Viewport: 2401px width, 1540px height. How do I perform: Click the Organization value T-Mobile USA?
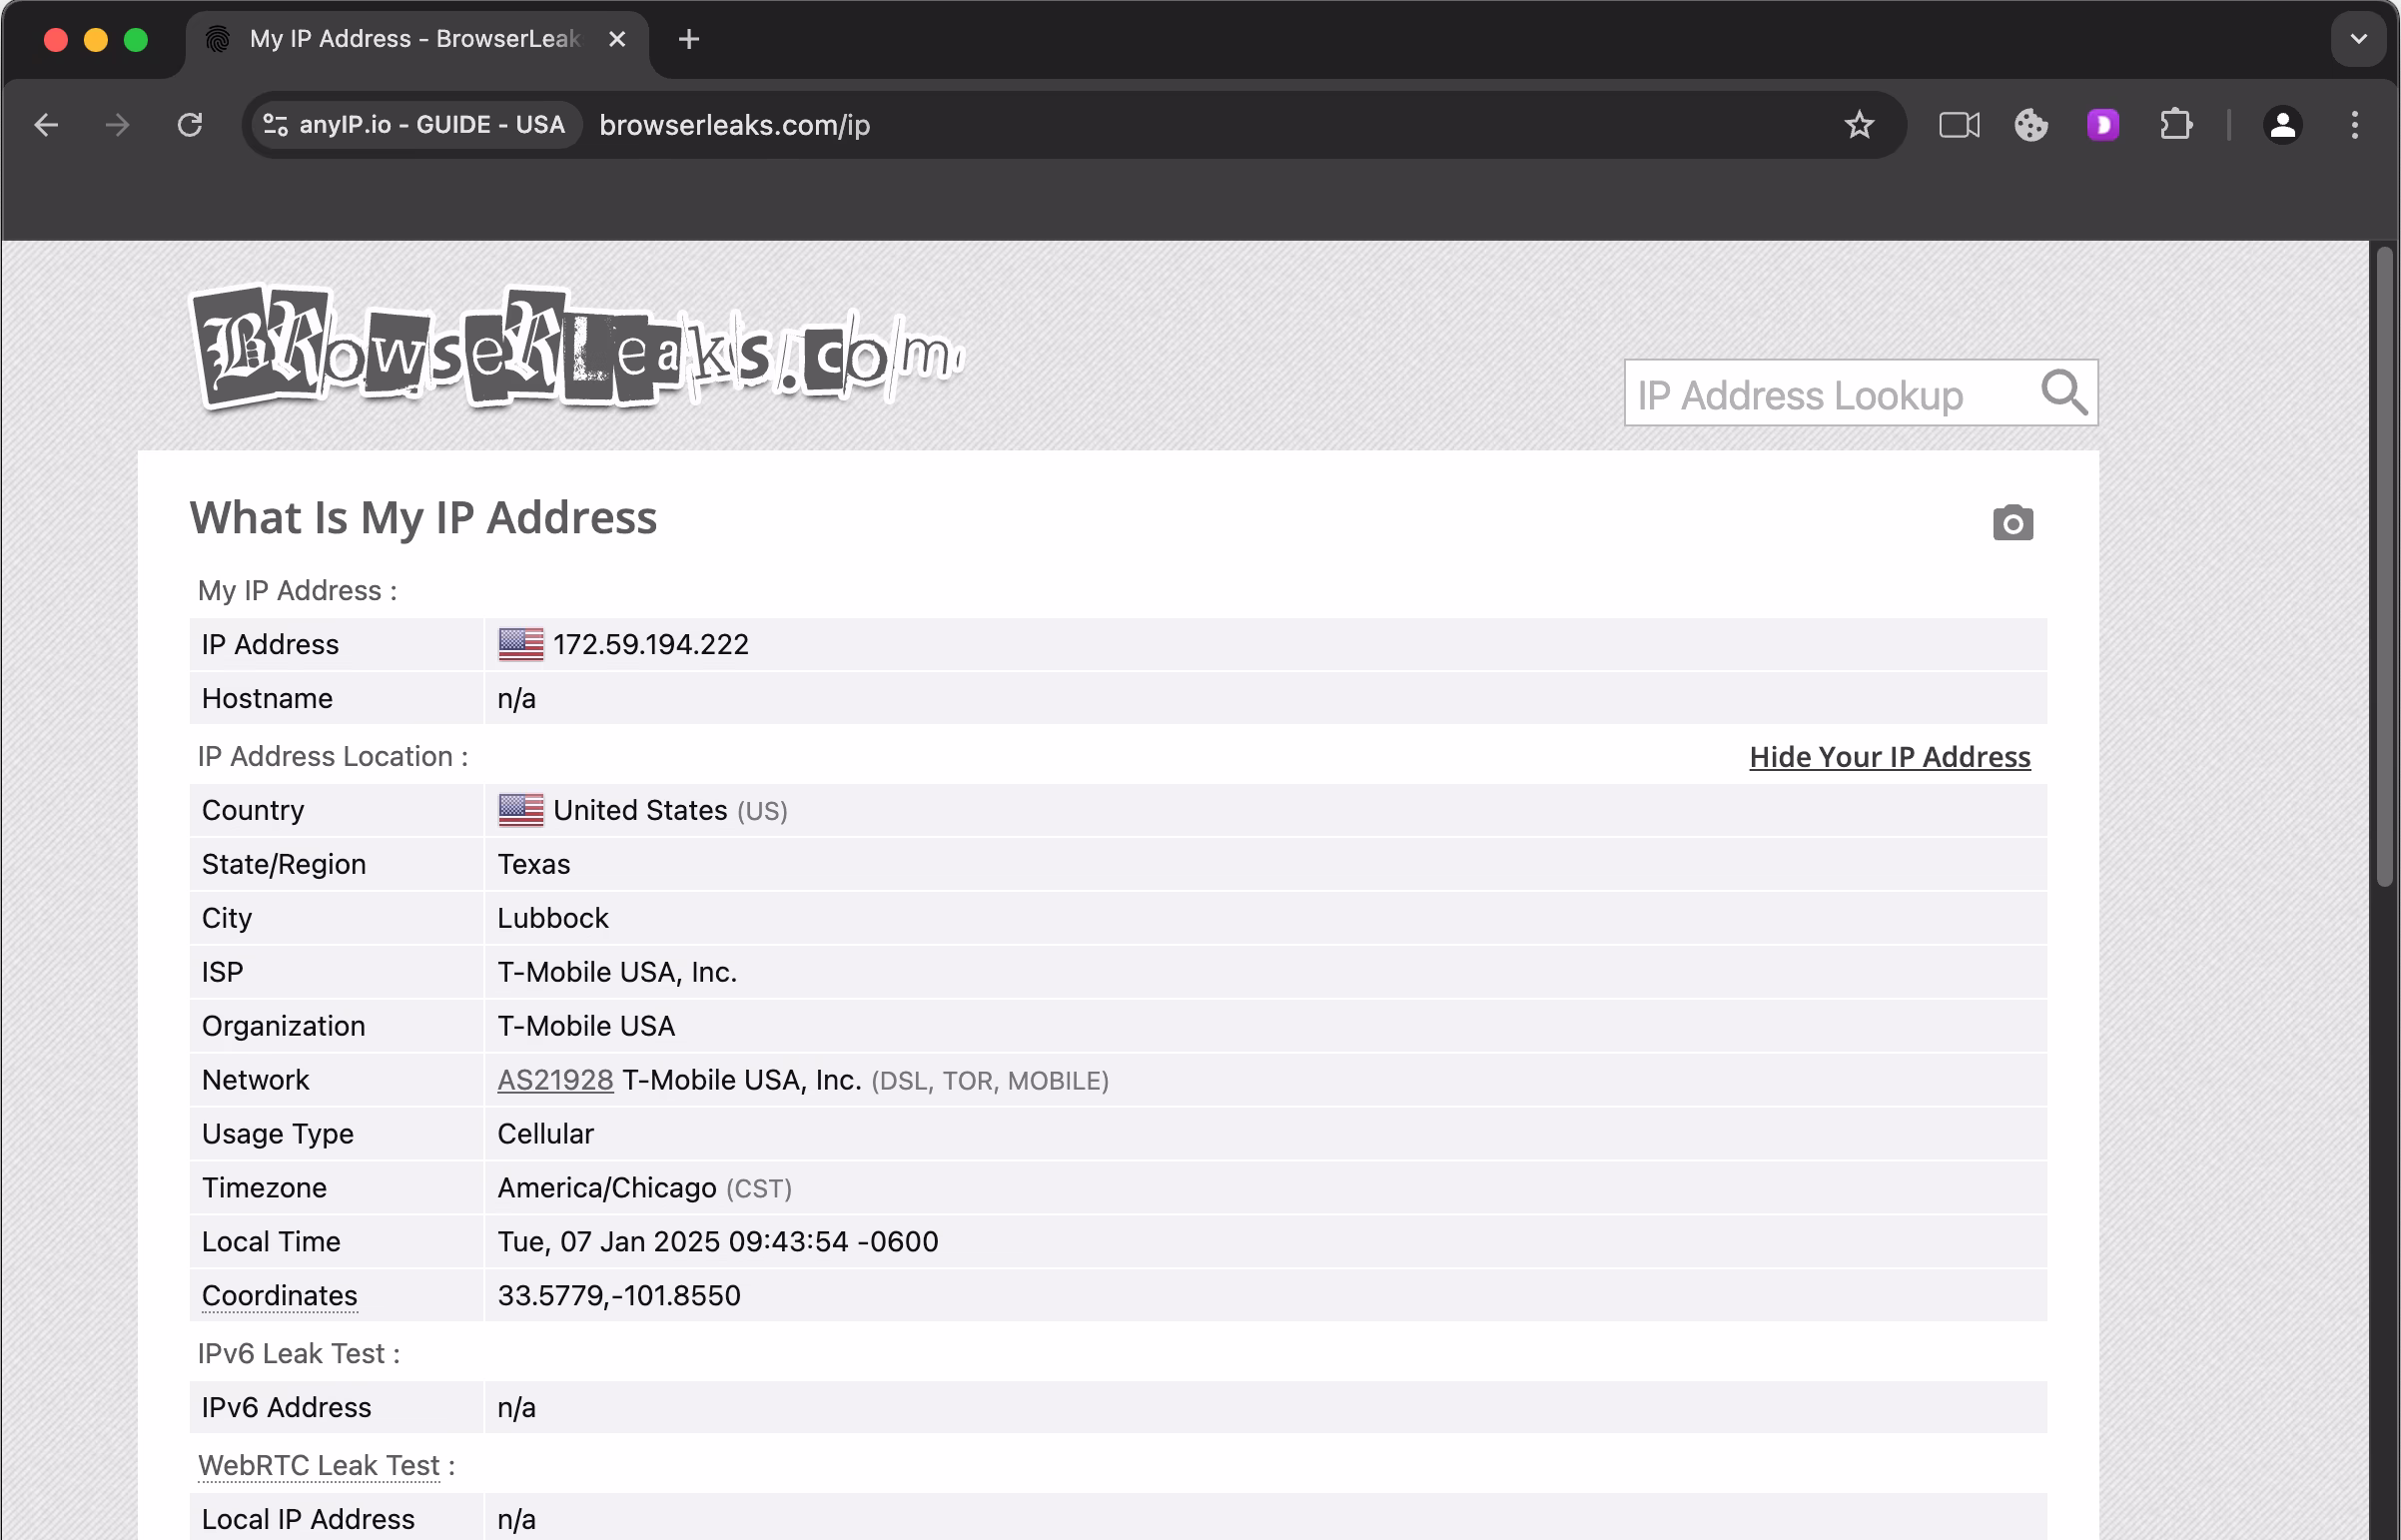click(x=586, y=1026)
